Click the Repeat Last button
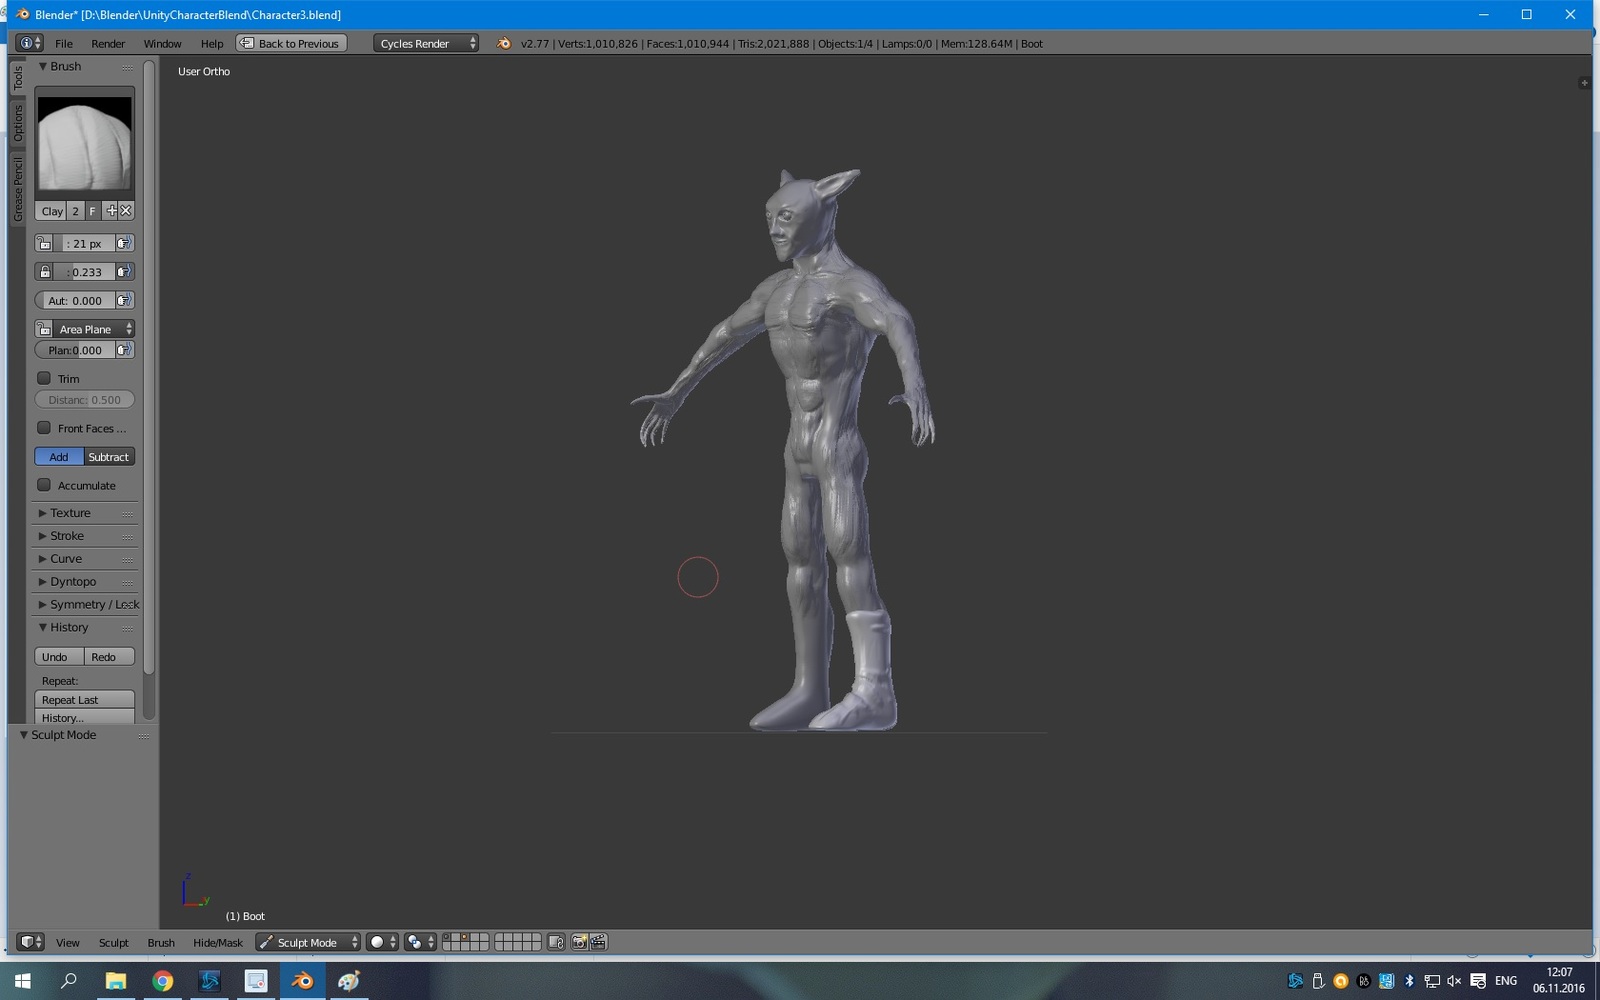 (x=85, y=700)
